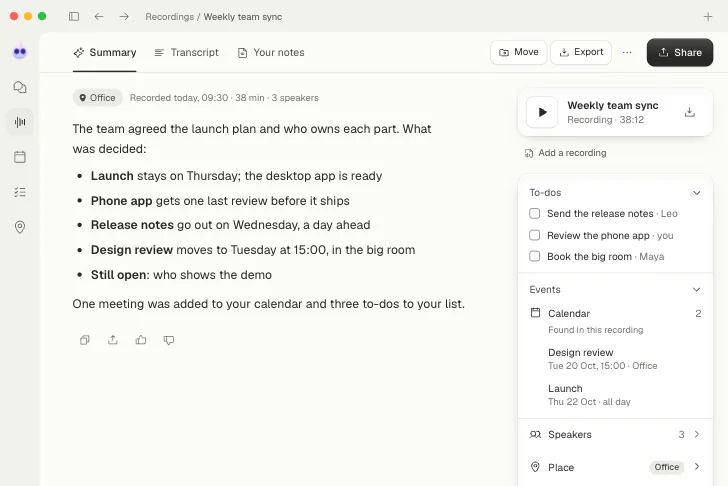
Task: Click the Calendar count of 2
Action: click(x=698, y=313)
